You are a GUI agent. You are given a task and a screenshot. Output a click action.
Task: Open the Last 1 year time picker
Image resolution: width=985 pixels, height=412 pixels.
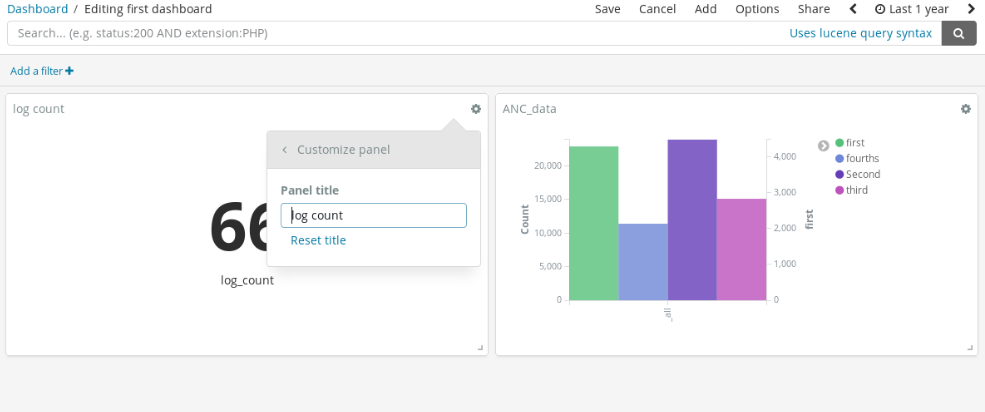tap(911, 9)
